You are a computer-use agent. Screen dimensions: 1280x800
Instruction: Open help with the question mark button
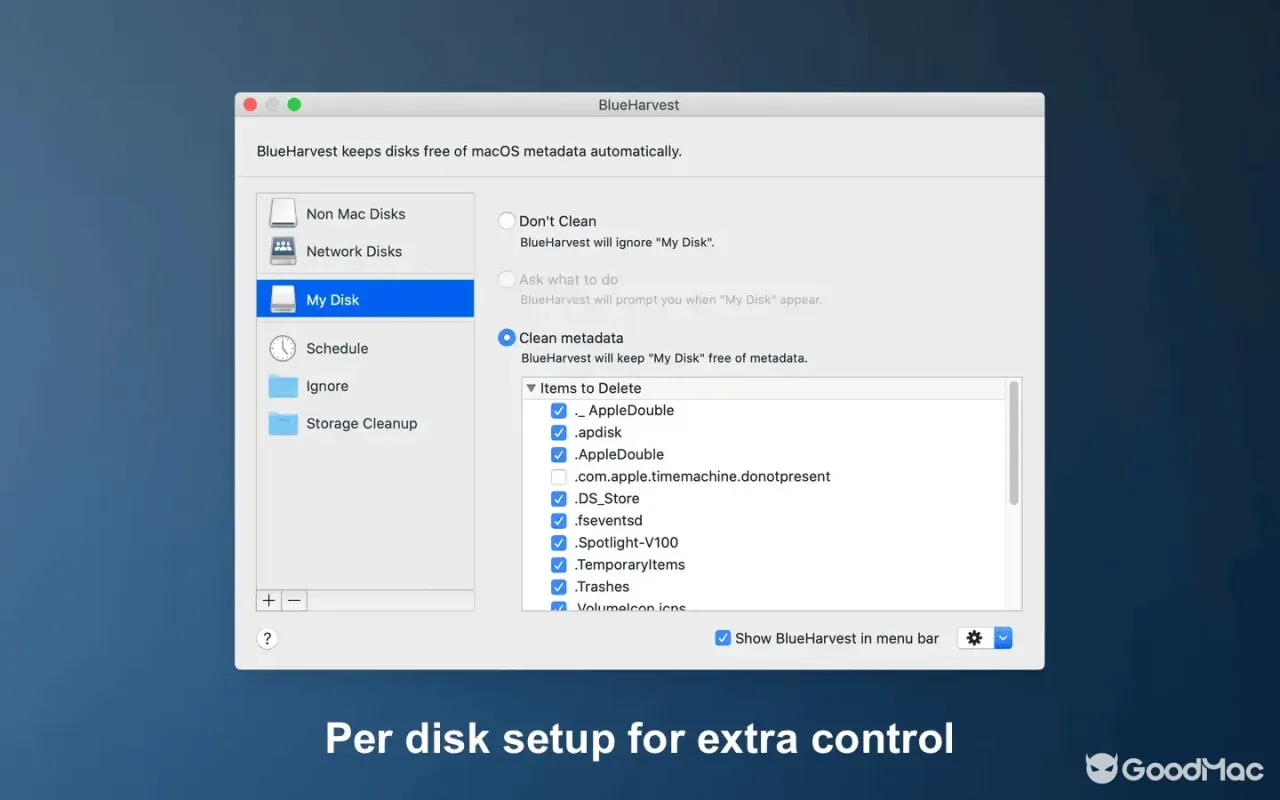click(x=267, y=639)
